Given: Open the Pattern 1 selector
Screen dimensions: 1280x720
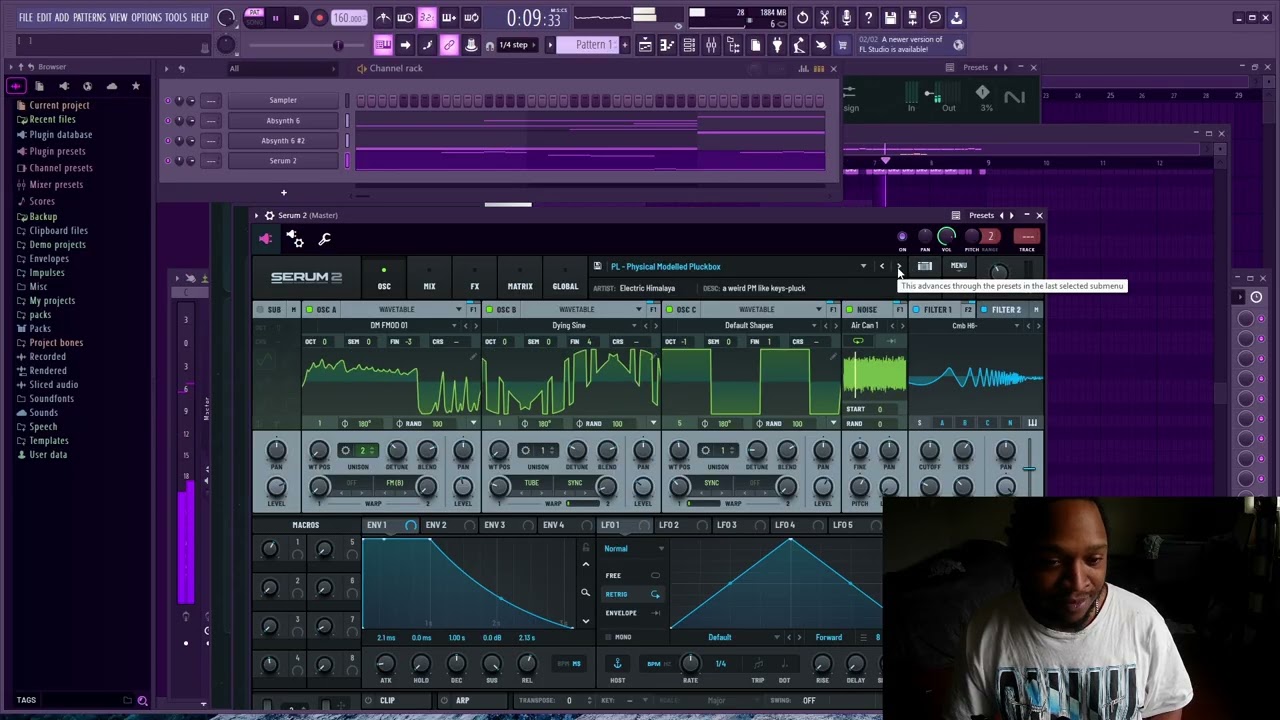Looking at the screenshot, I should [594, 45].
